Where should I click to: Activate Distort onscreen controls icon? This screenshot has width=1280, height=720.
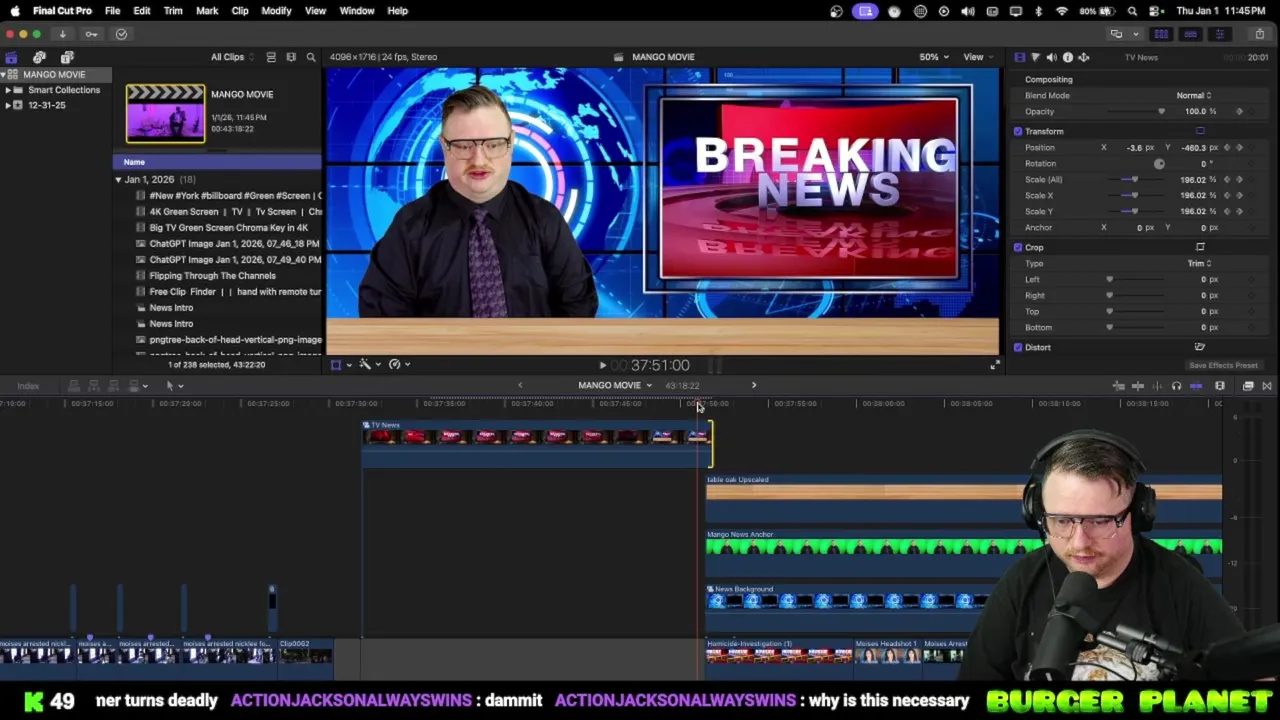(1200, 347)
